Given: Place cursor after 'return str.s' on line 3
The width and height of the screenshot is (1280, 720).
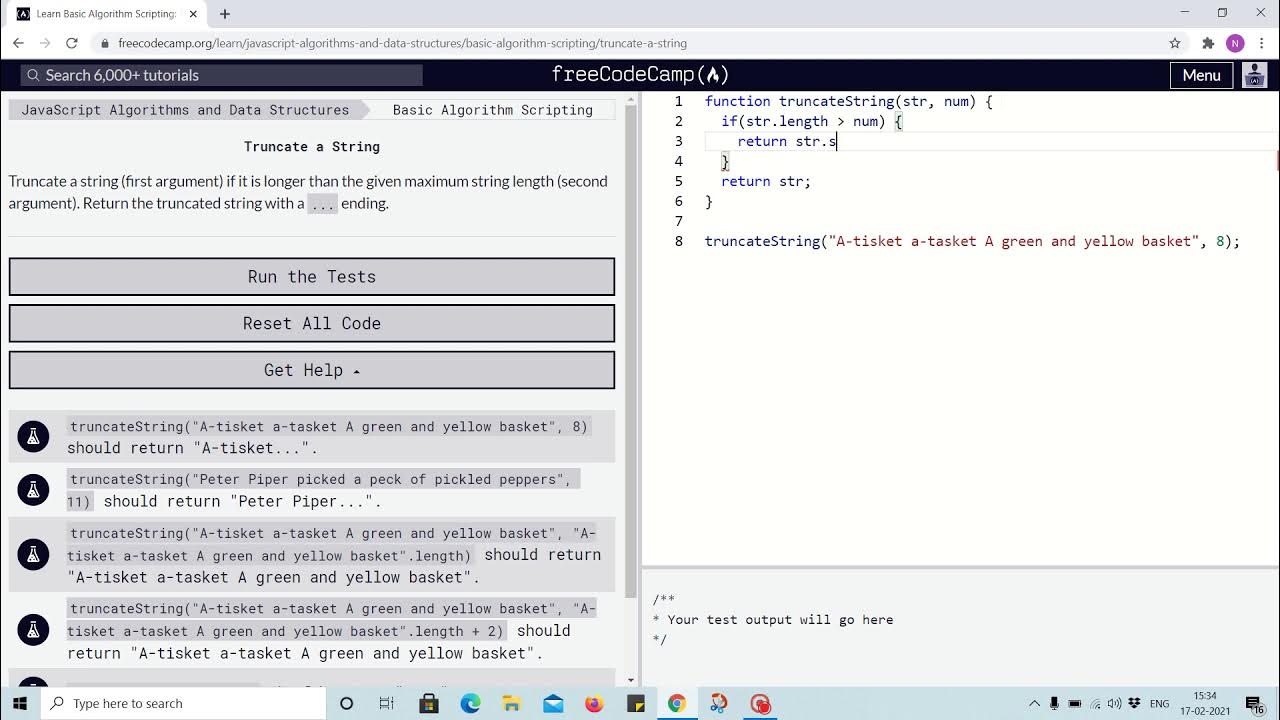Looking at the screenshot, I should (837, 141).
